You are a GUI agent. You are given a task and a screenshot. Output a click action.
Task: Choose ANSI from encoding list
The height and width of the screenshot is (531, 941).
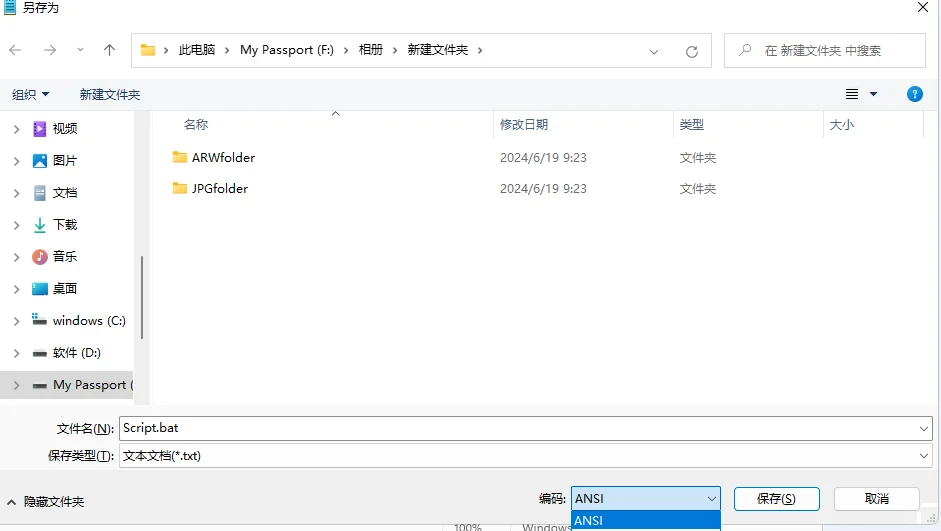coord(646,521)
